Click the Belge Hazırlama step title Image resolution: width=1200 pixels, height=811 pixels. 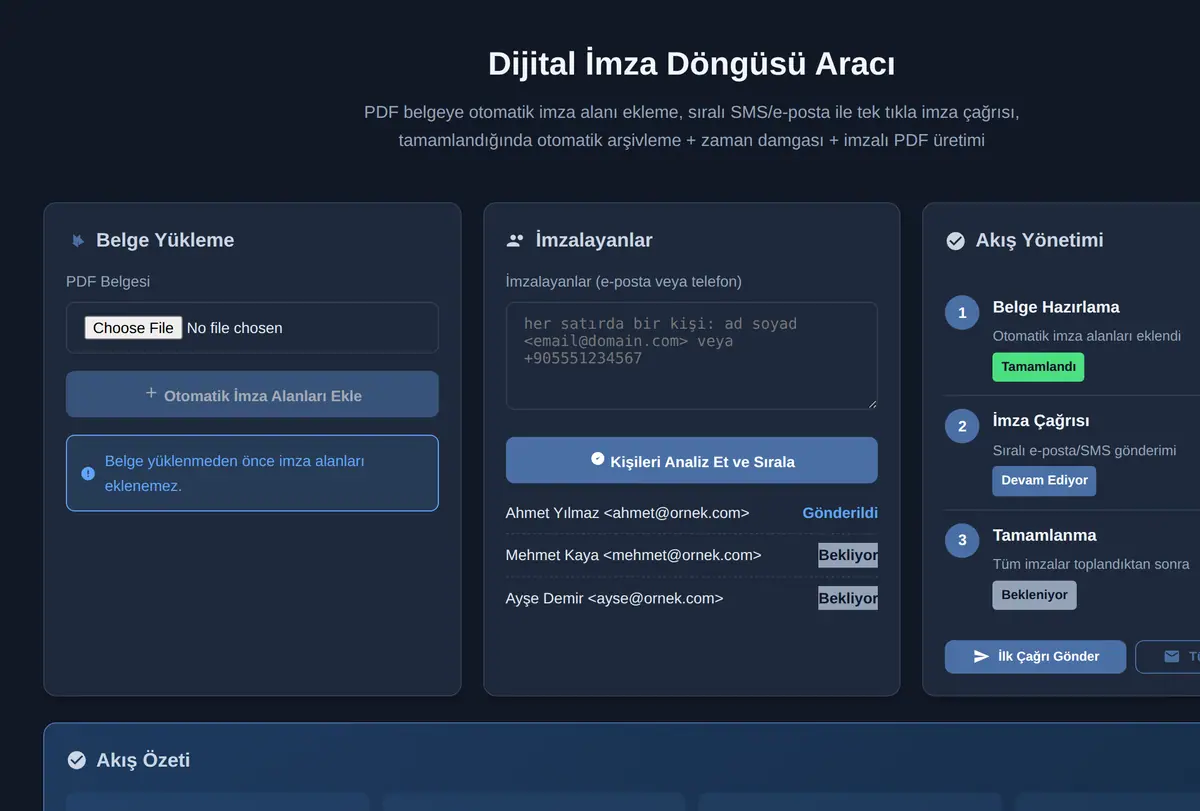click(1056, 307)
